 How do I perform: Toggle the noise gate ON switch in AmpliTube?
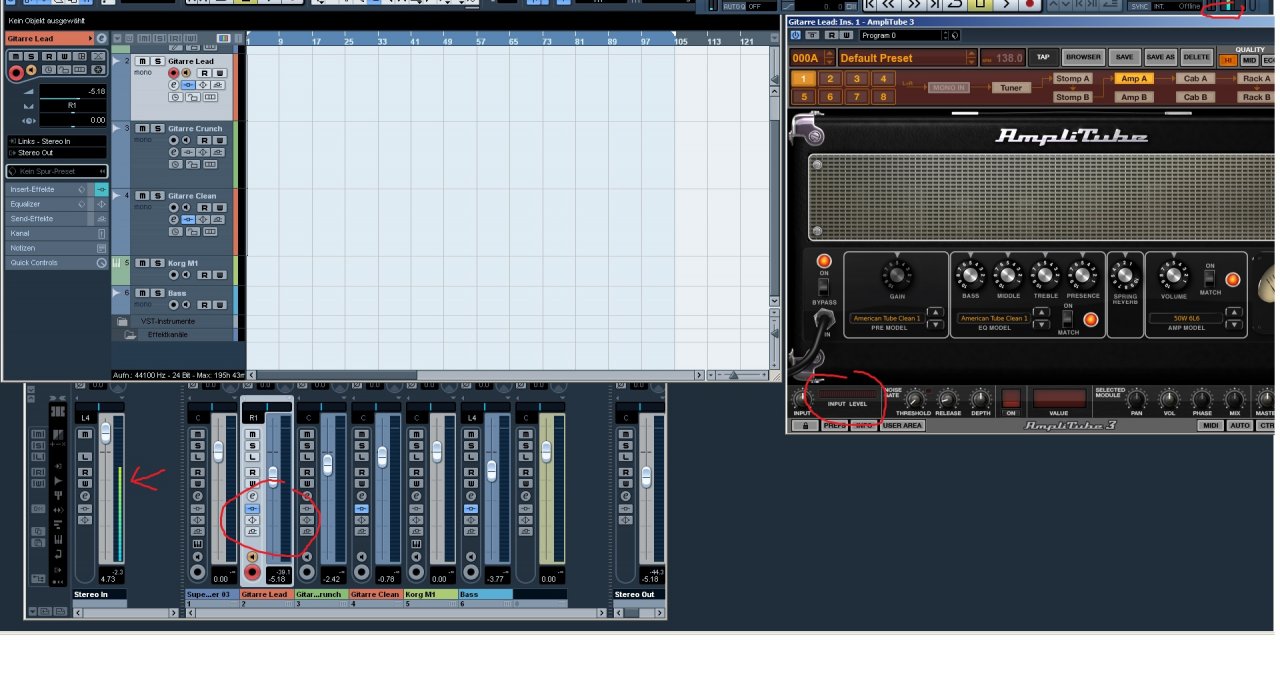(1011, 399)
